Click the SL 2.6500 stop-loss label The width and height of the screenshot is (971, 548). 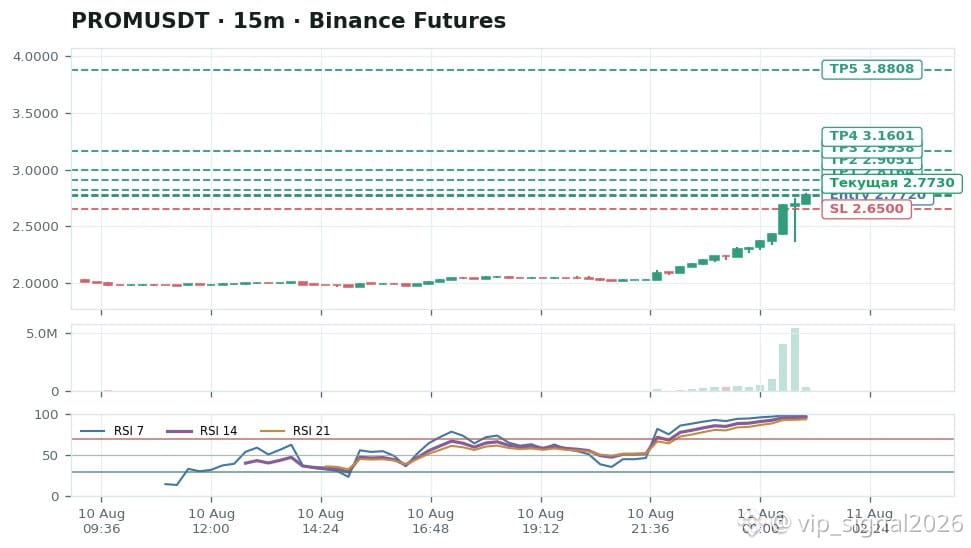[866, 209]
